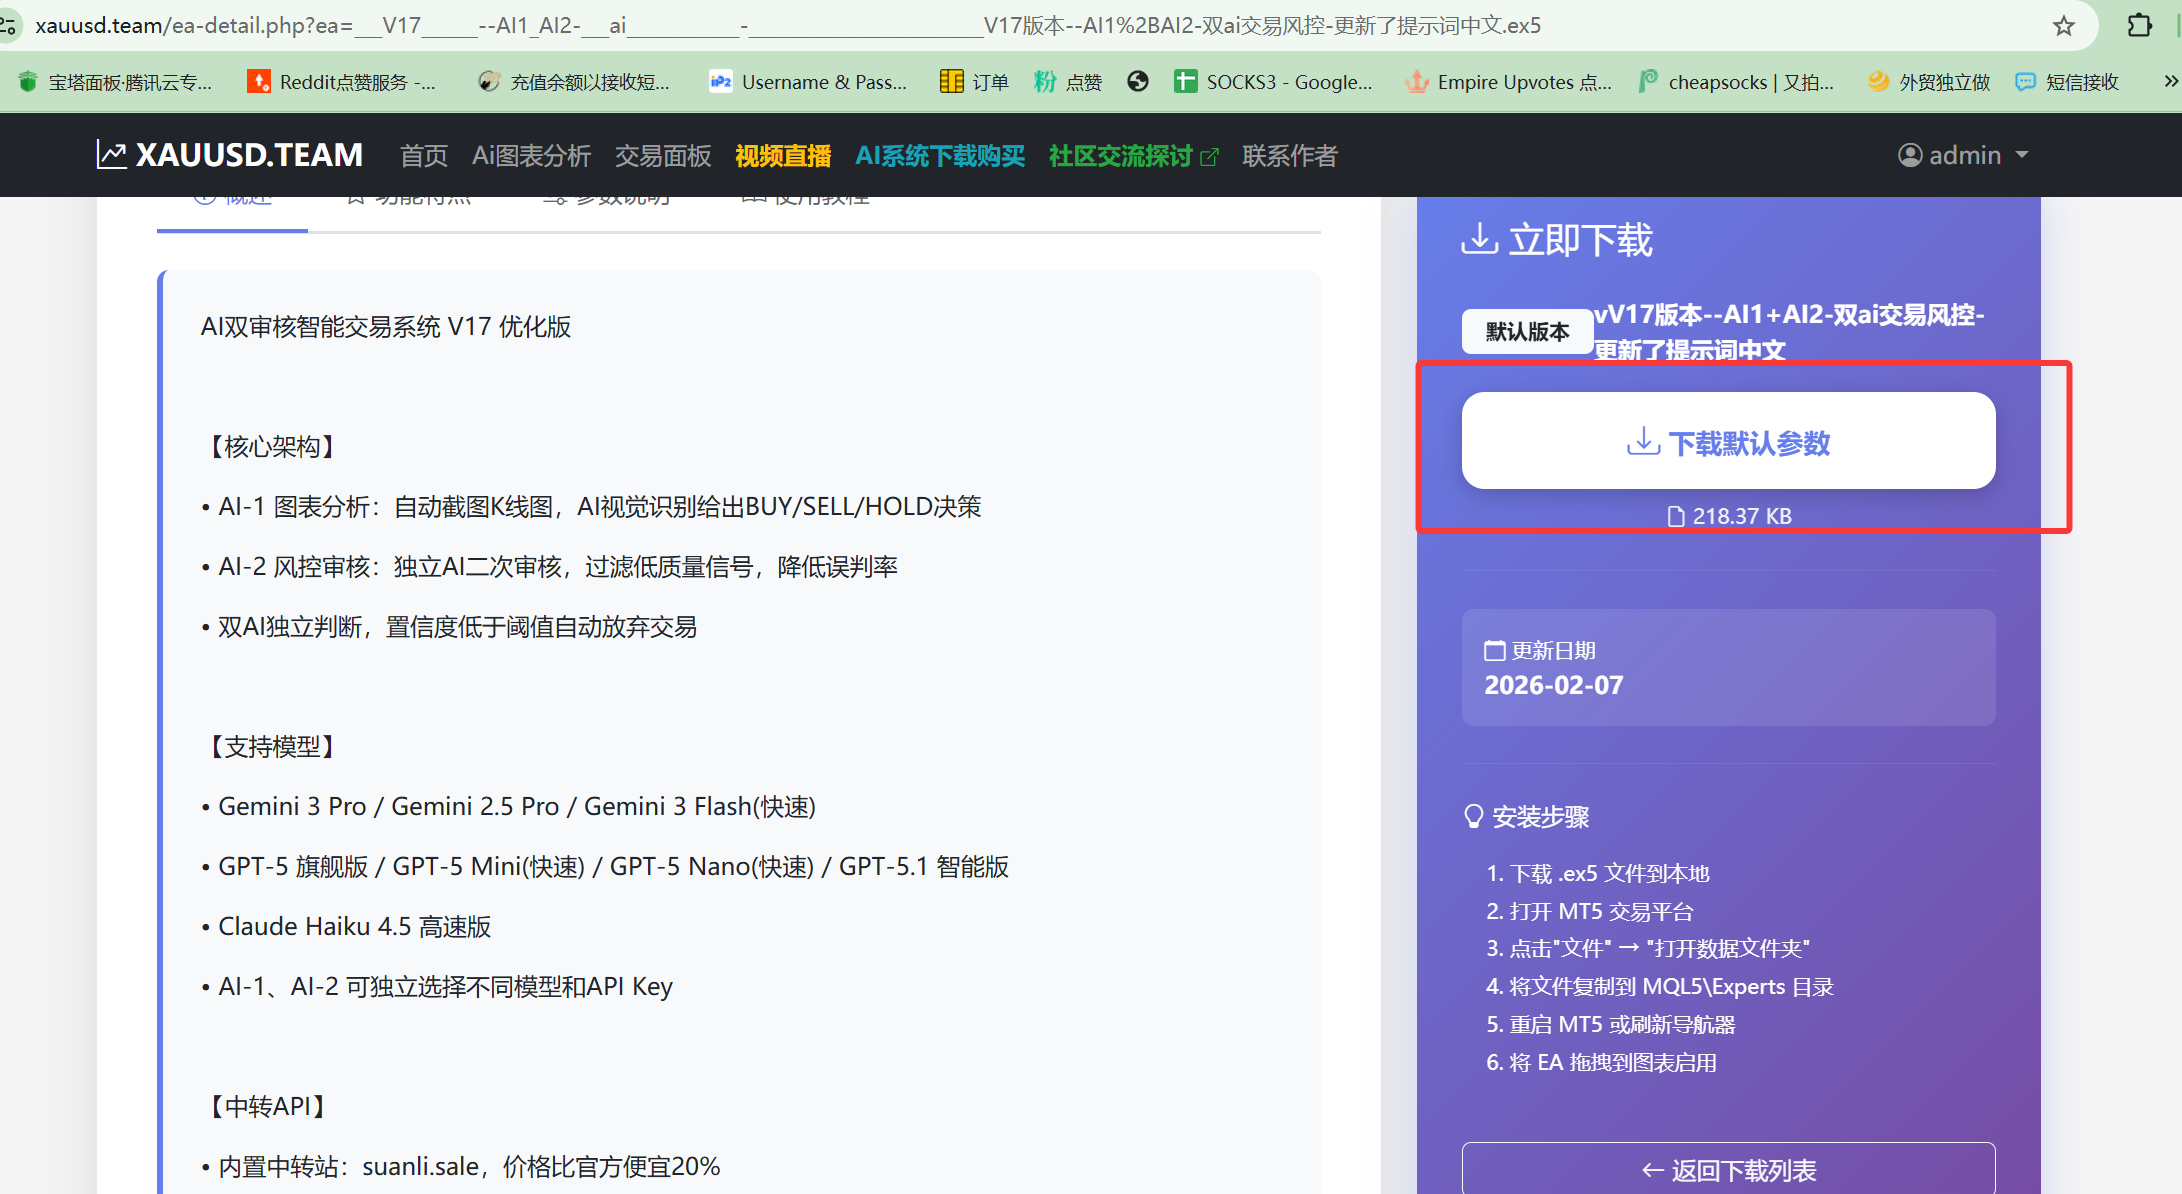Click the 【支持模型】 section heading
2182x1194 pixels.
pyautogui.click(x=272, y=747)
